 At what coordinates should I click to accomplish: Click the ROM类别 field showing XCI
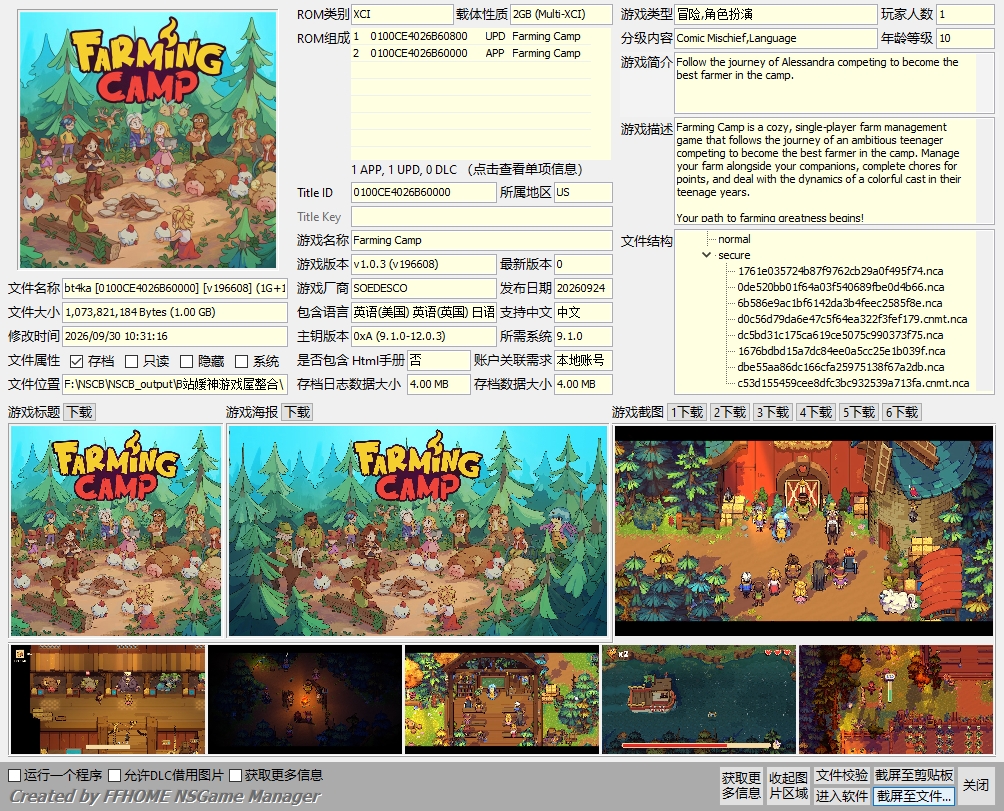[402, 14]
